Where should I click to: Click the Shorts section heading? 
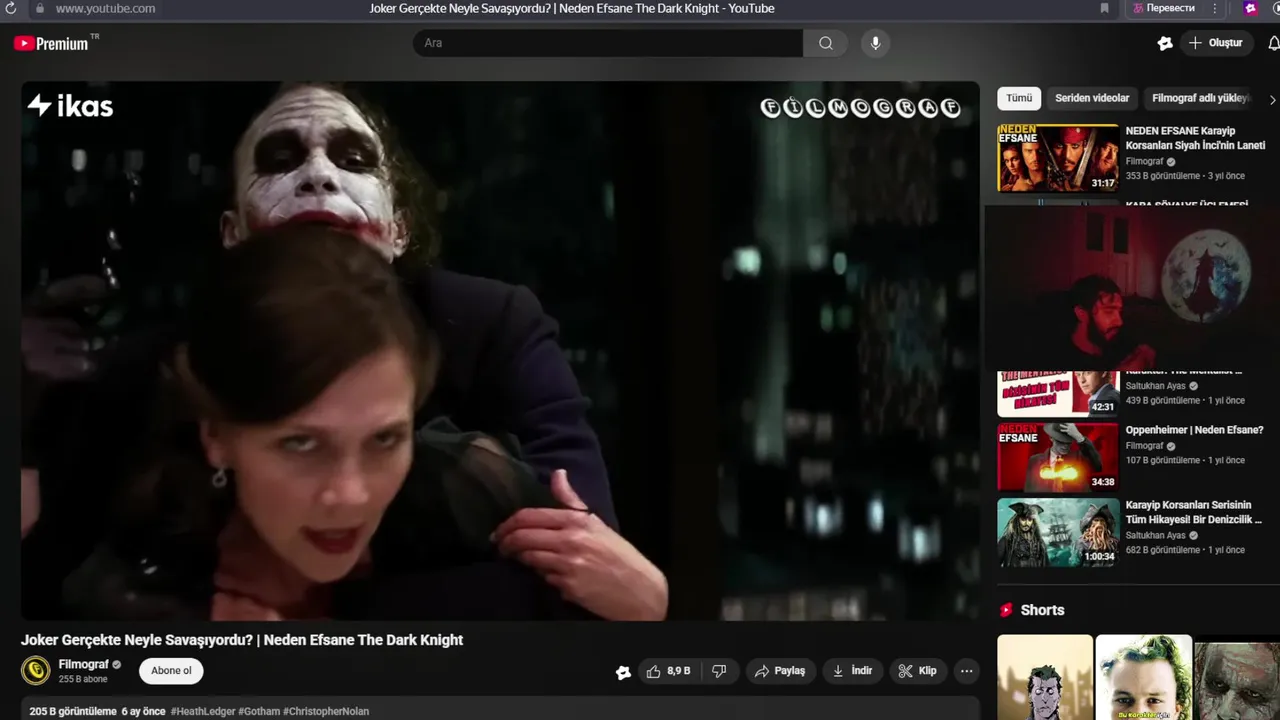point(1042,610)
